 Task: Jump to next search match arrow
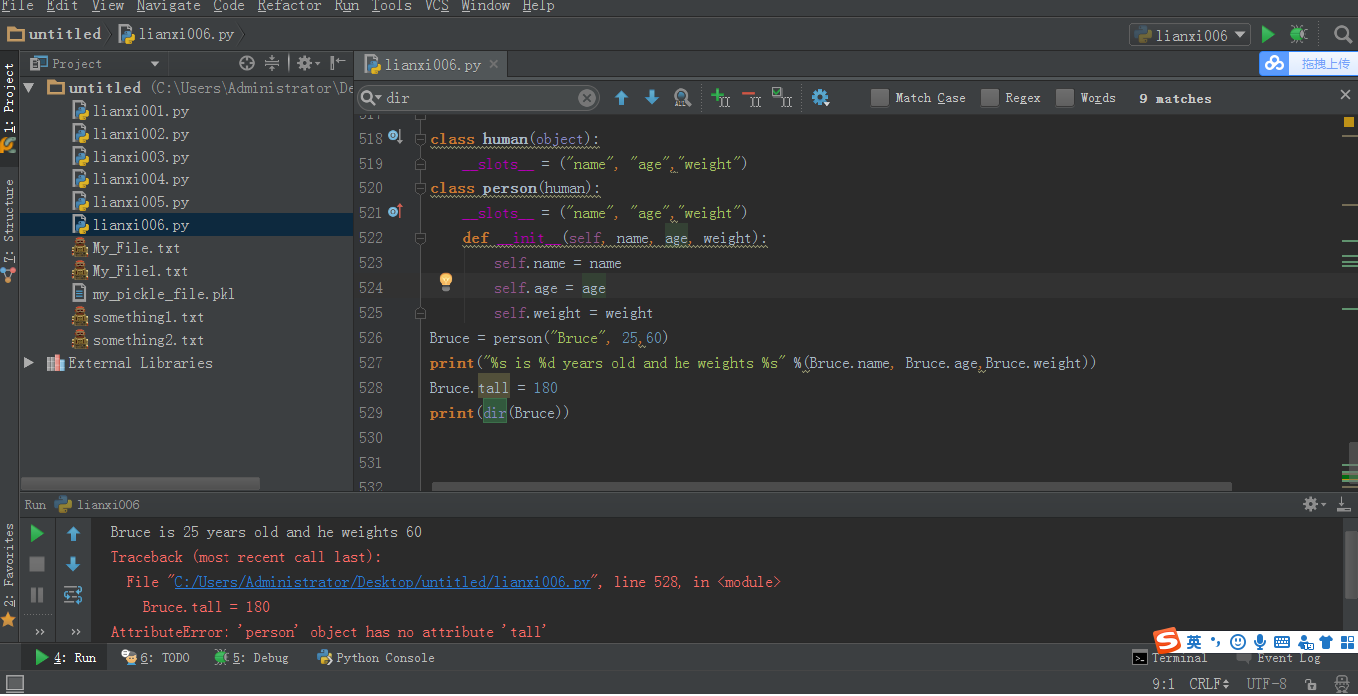click(x=652, y=98)
